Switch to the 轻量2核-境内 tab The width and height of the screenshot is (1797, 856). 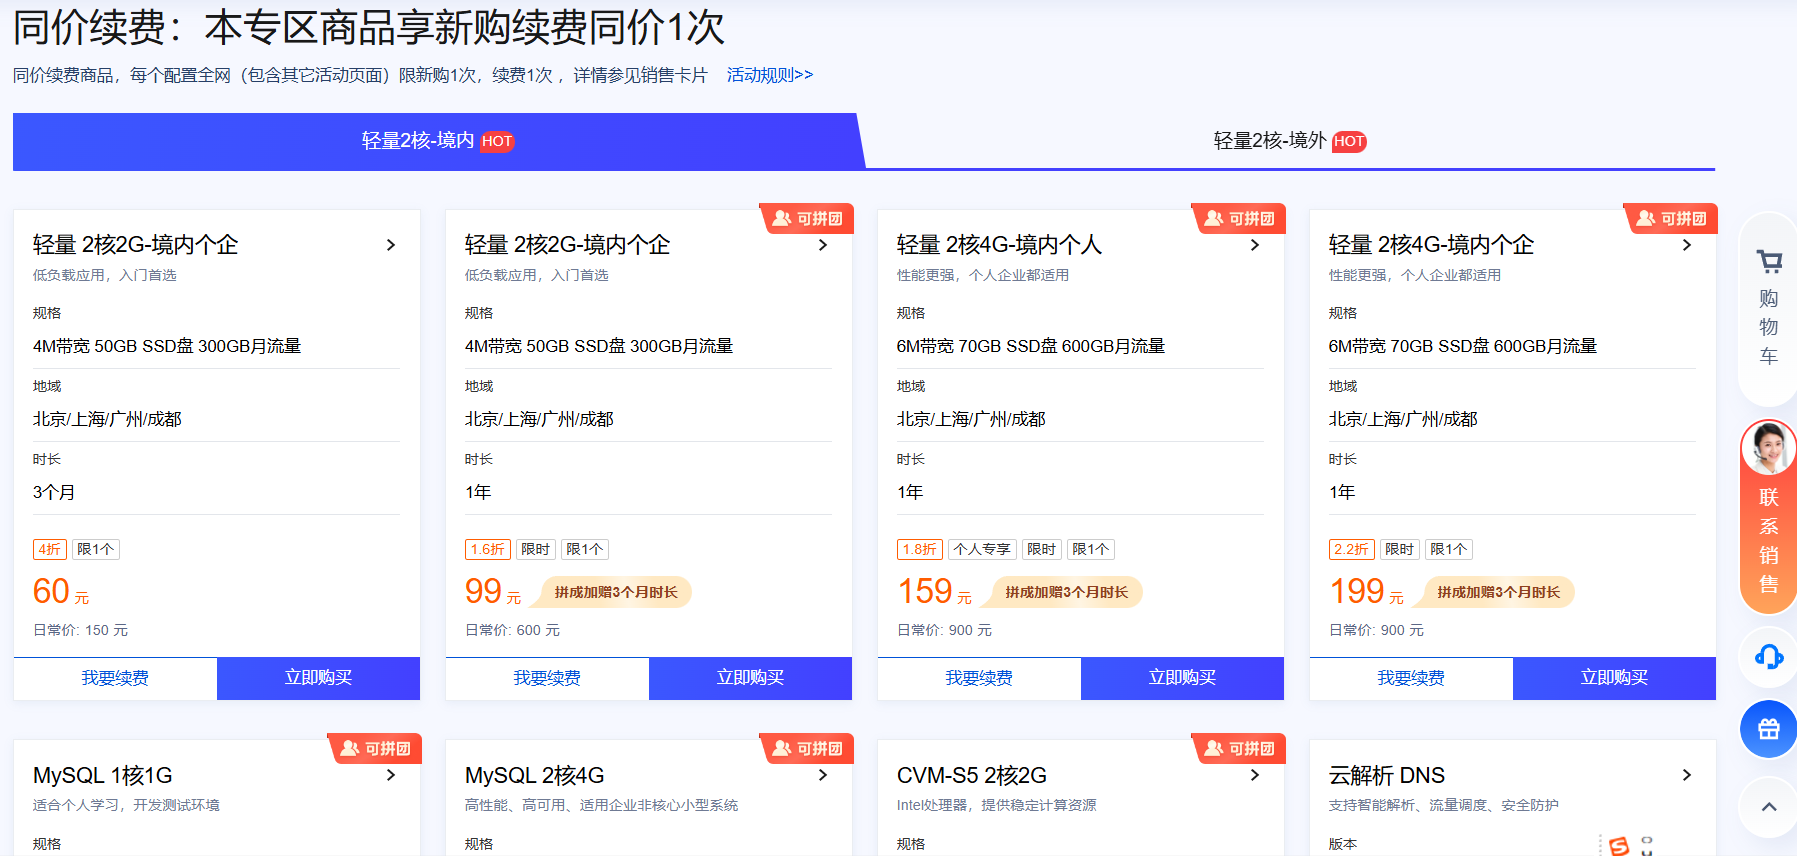coord(438,141)
